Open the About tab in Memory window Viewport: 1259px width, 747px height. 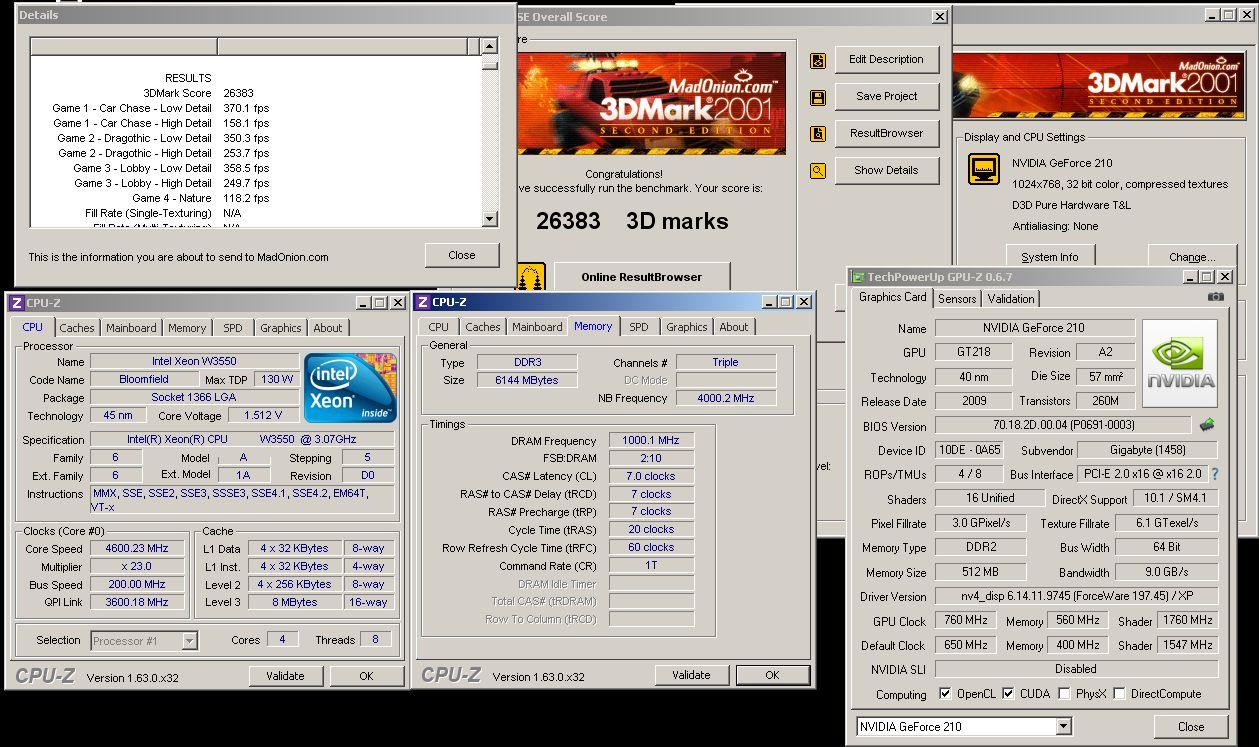coord(734,327)
